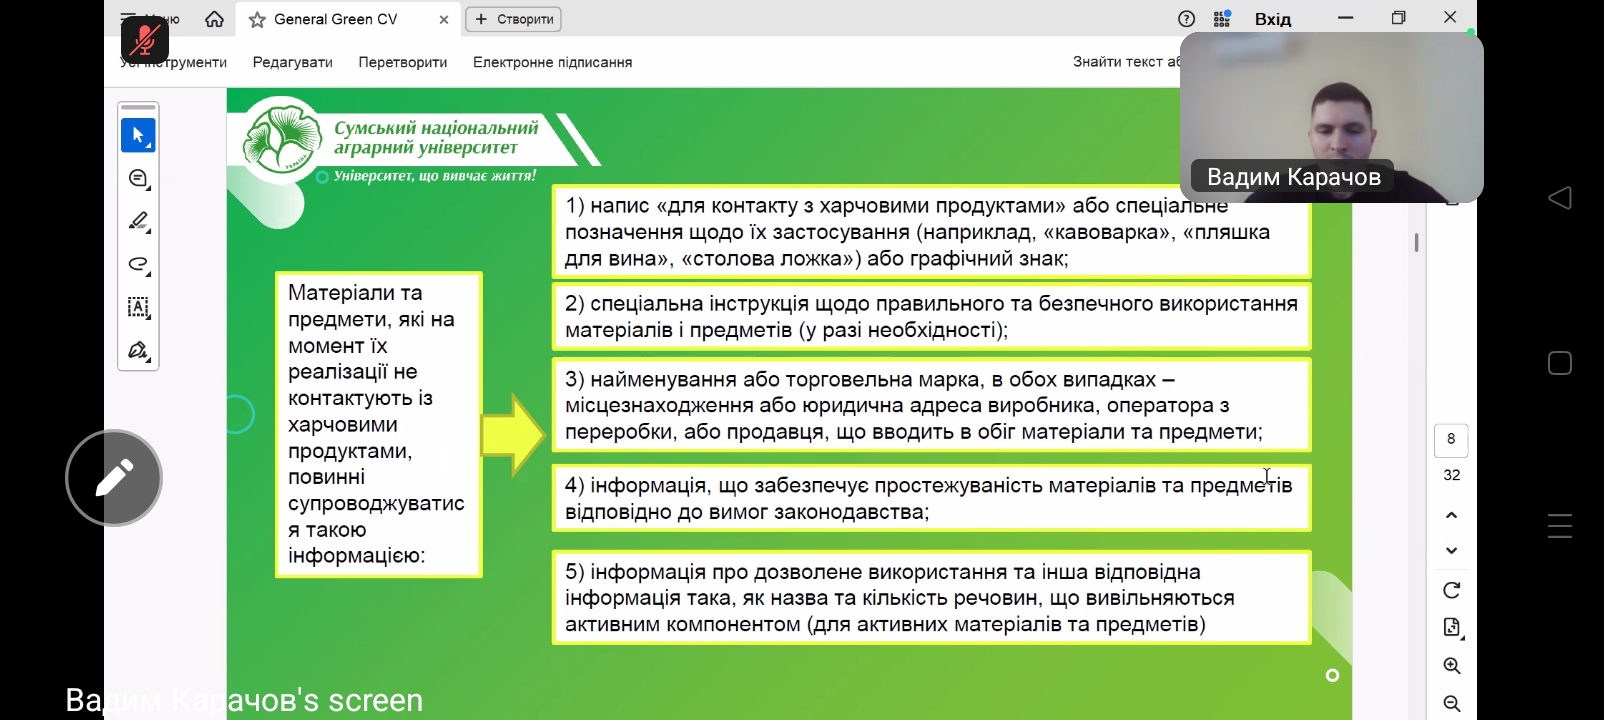Viewport: 1604px width, 720px height.
Task: Star the General Green CV document
Action: (x=257, y=20)
